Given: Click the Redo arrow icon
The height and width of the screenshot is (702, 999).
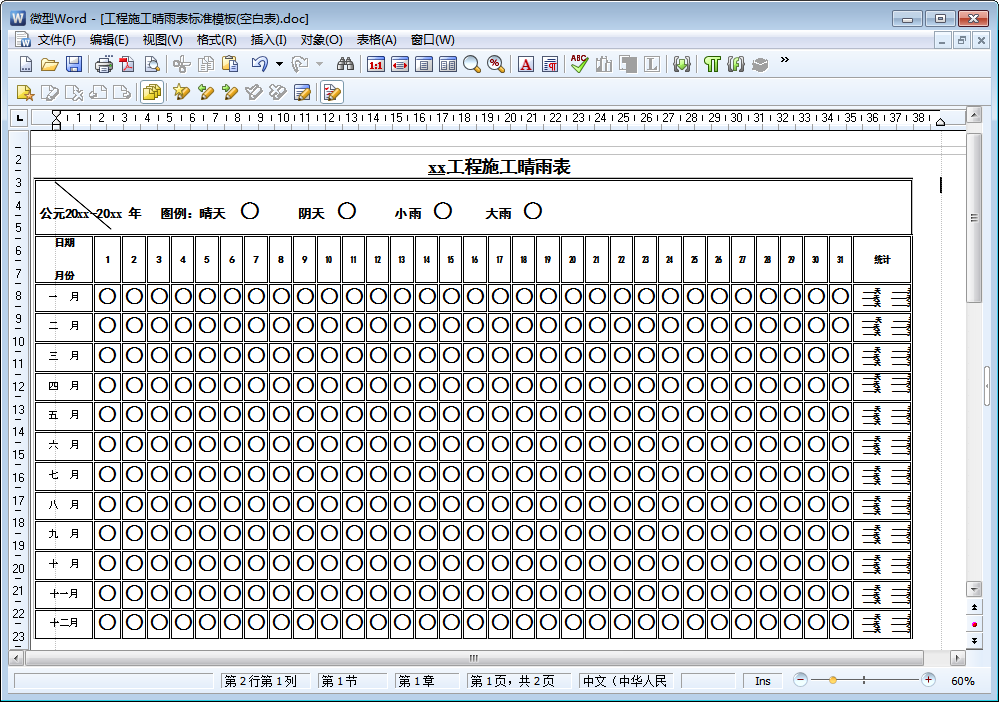Looking at the screenshot, I should [x=299, y=64].
